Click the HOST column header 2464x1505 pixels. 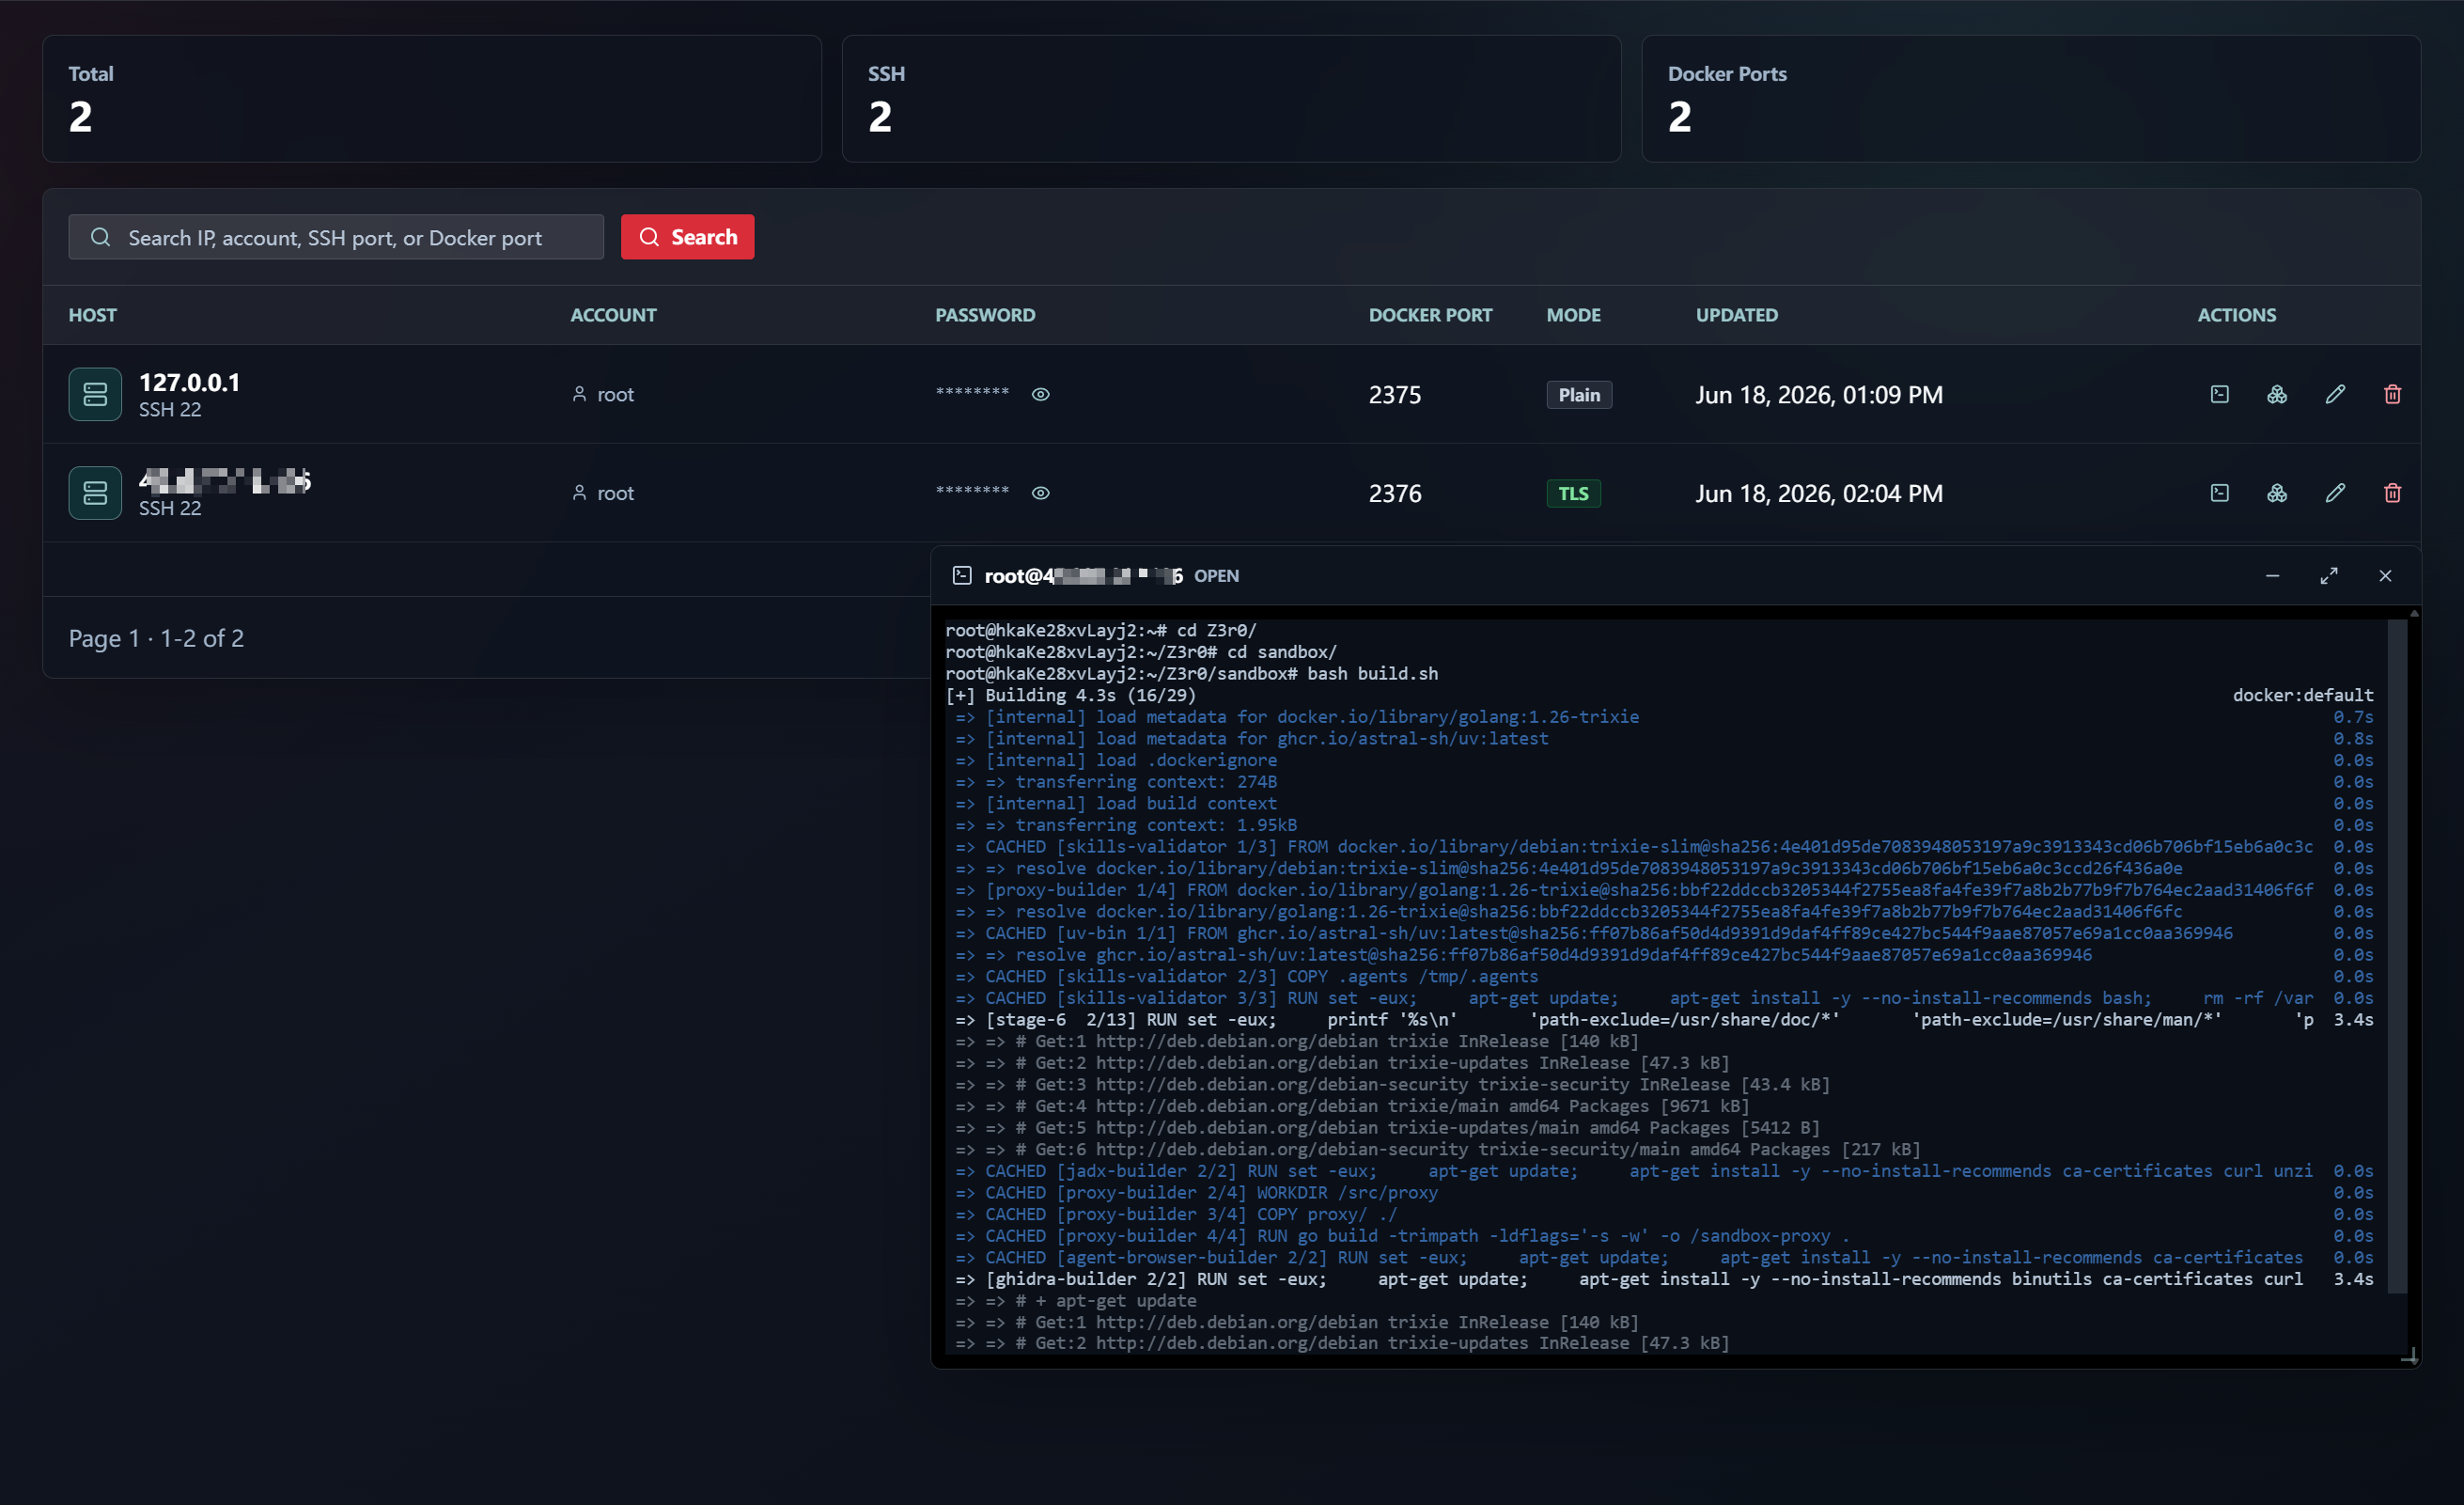click(x=93, y=315)
